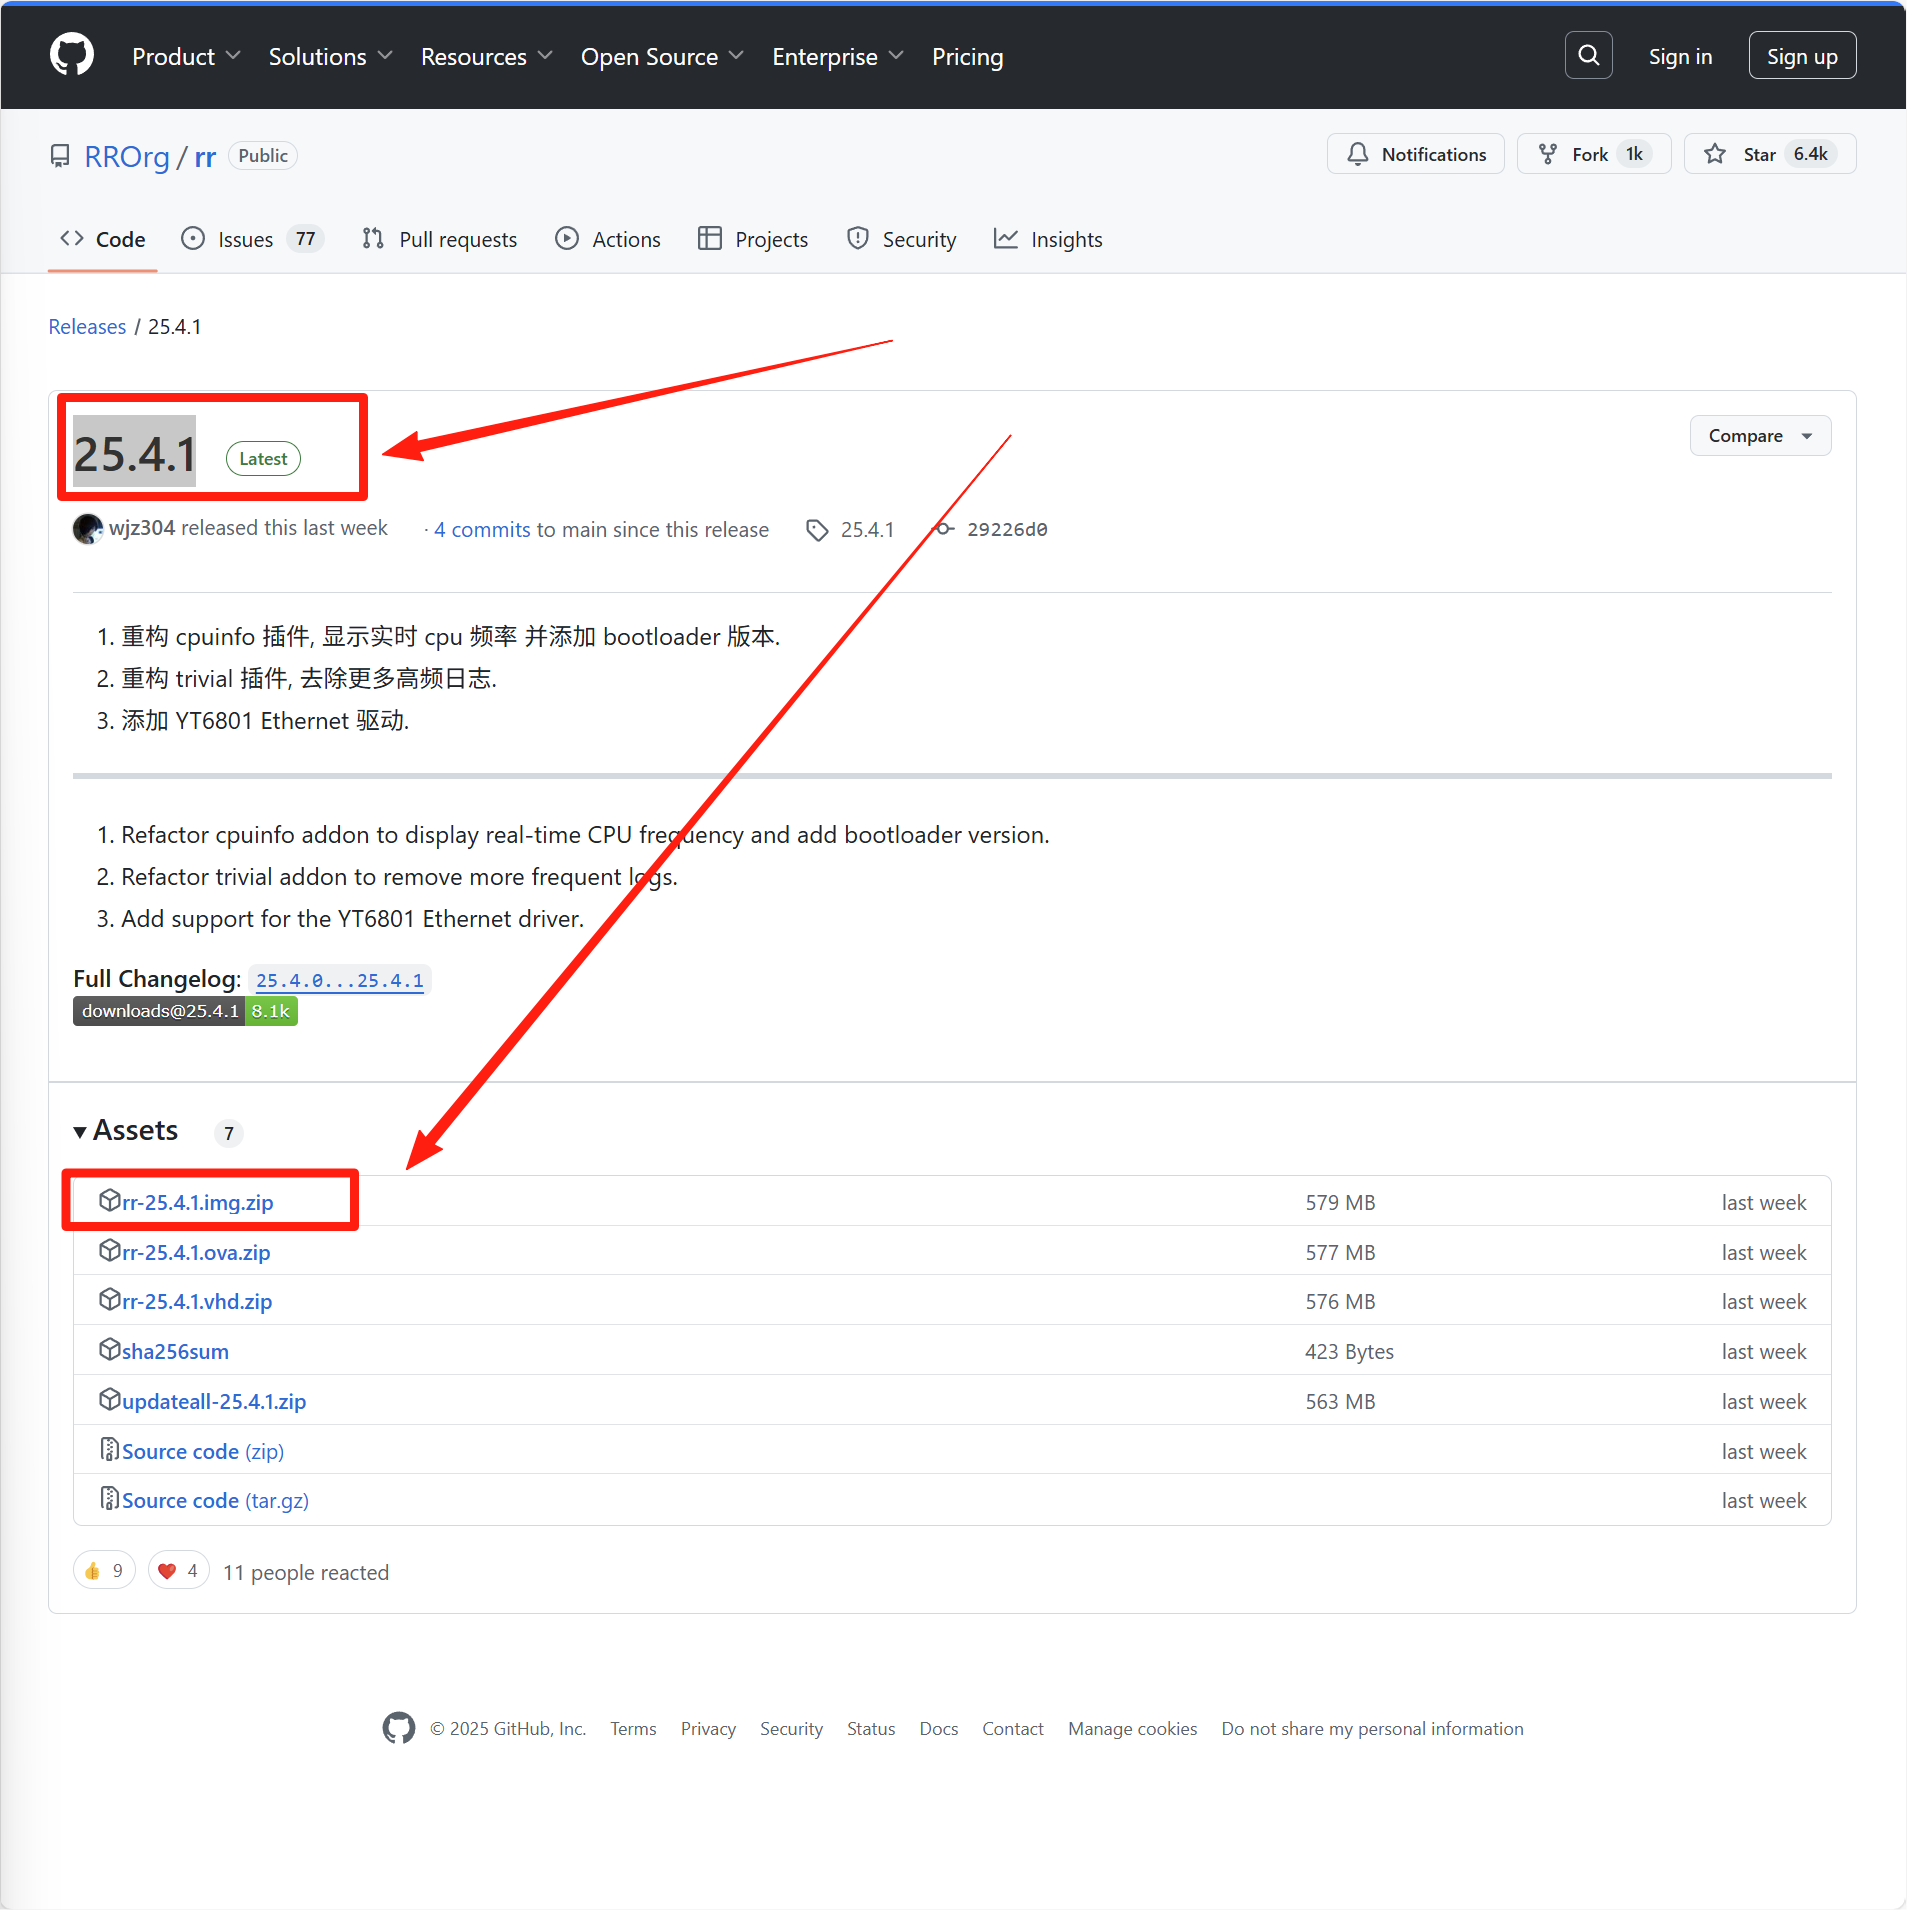Open the Full Changelog comparison link
The width and height of the screenshot is (1907, 1910).
click(338, 979)
